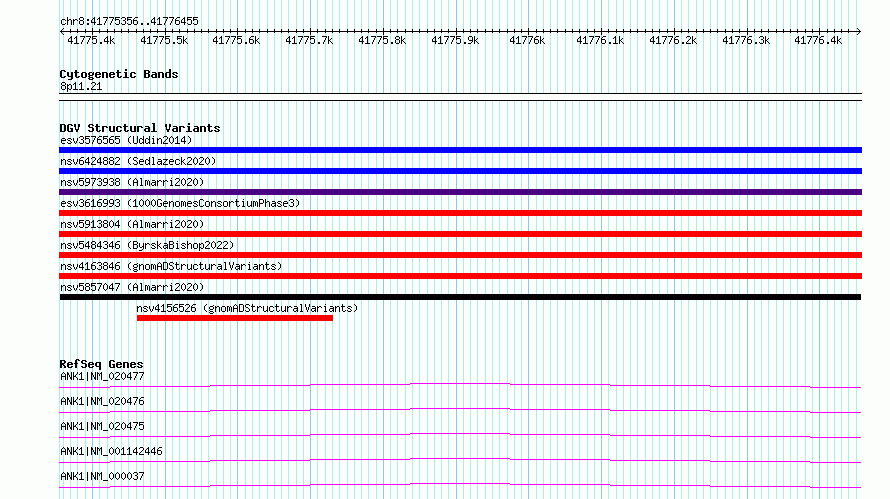Open transcript ANK1|NM_020476 label

pyautogui.click(x=102, y=401)
